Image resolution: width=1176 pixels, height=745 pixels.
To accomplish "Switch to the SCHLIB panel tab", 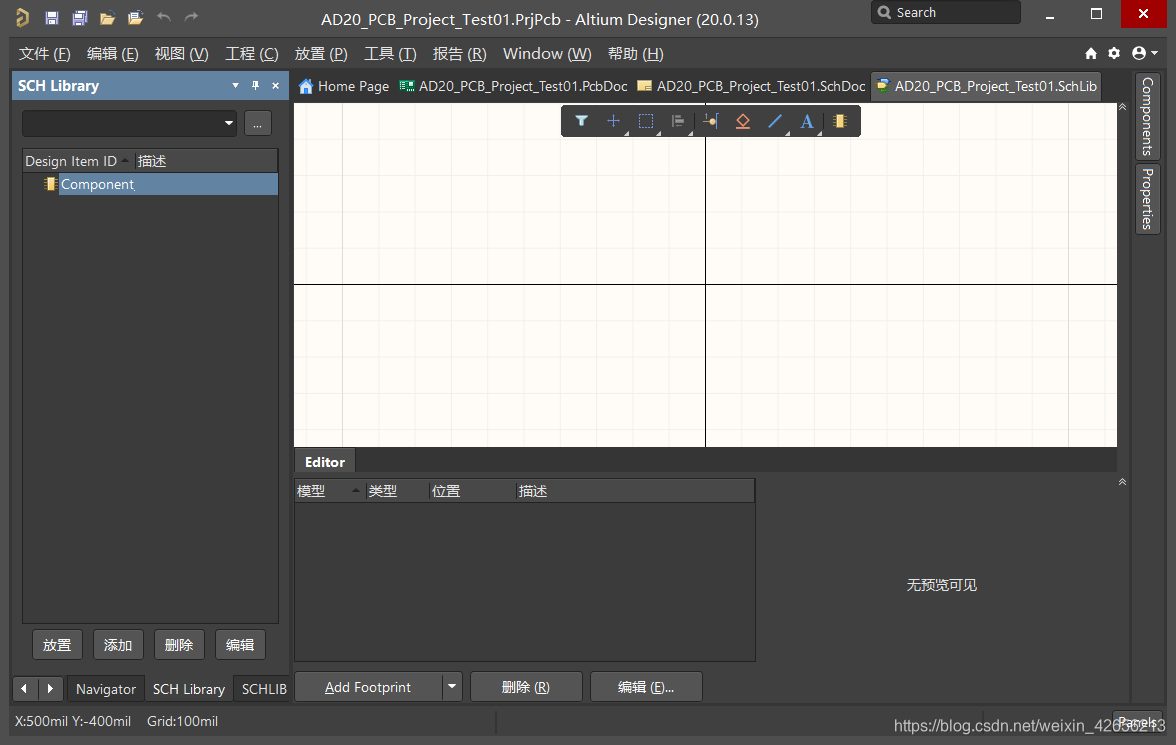I will point(263,689).
